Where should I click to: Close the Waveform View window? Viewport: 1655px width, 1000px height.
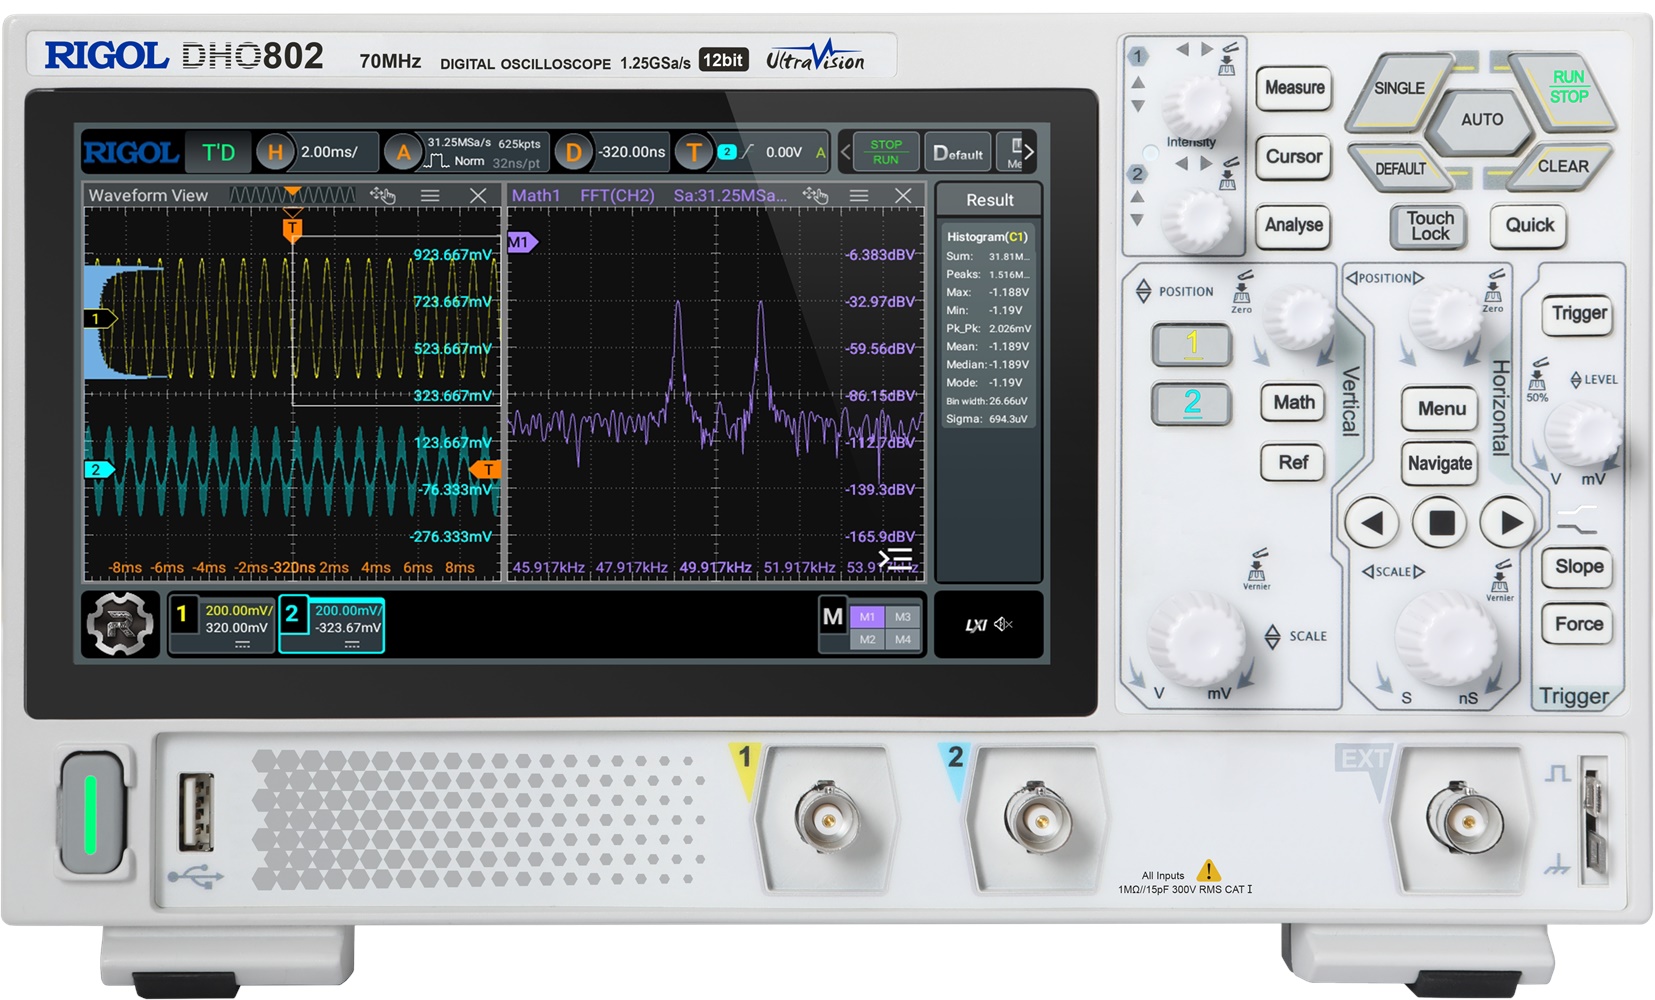pos(478,196)
